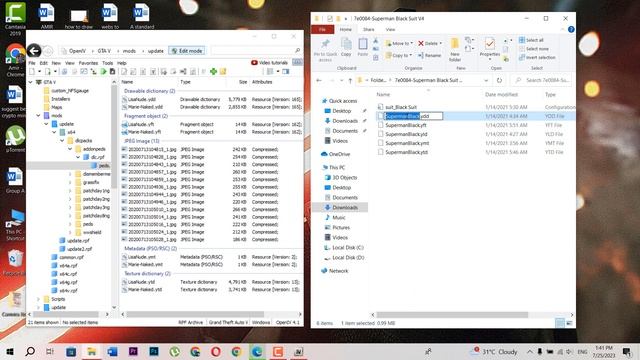This screenshot has width=640, height=360.
Task: Collapse the x64 node chevron in OpenIV tree
Action: [x=54, y=132]
